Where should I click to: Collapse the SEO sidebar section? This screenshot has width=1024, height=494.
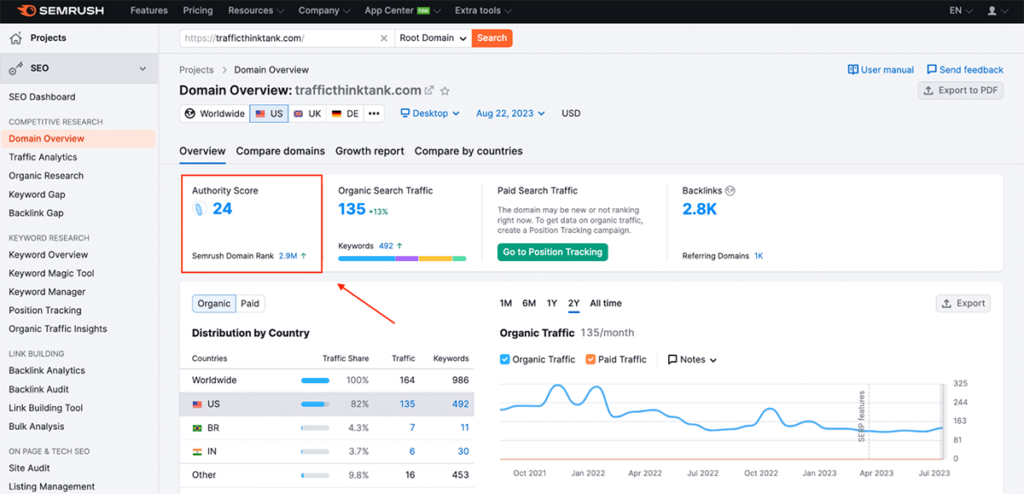(143, 69)
